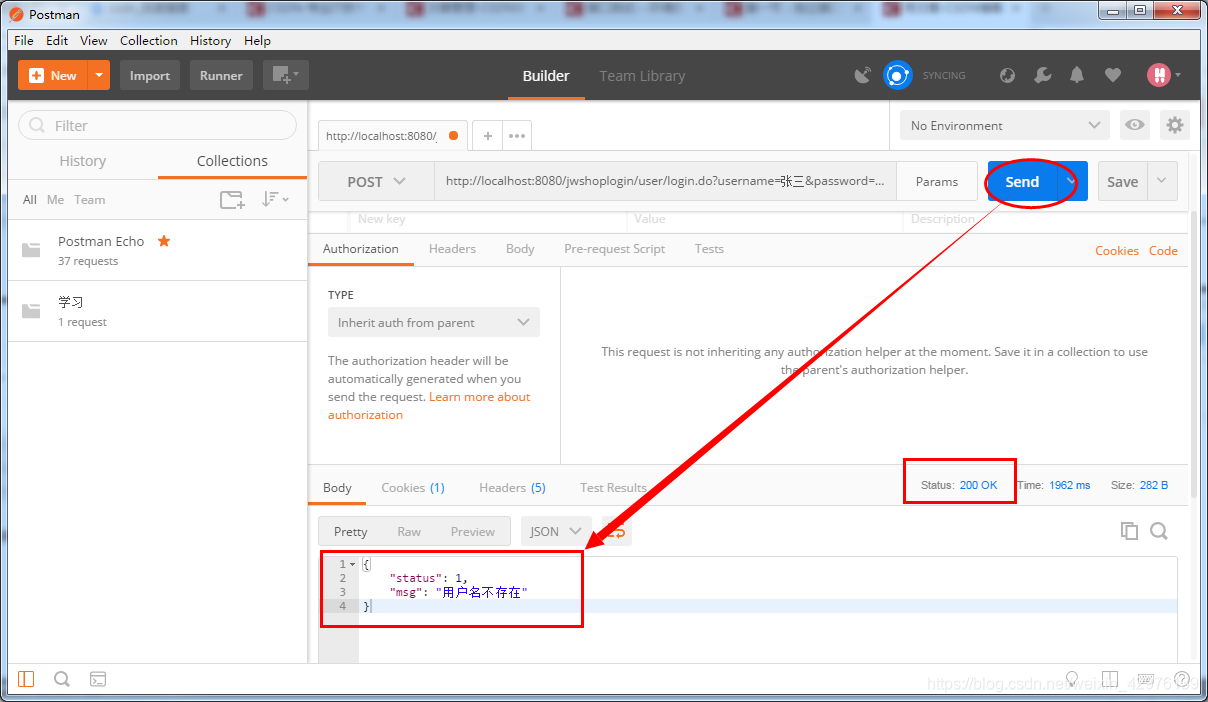Image resolution: width=1208 pixels, height=702 pixels.
Task: Click the blue sync status icon
Action: point(898,75)
